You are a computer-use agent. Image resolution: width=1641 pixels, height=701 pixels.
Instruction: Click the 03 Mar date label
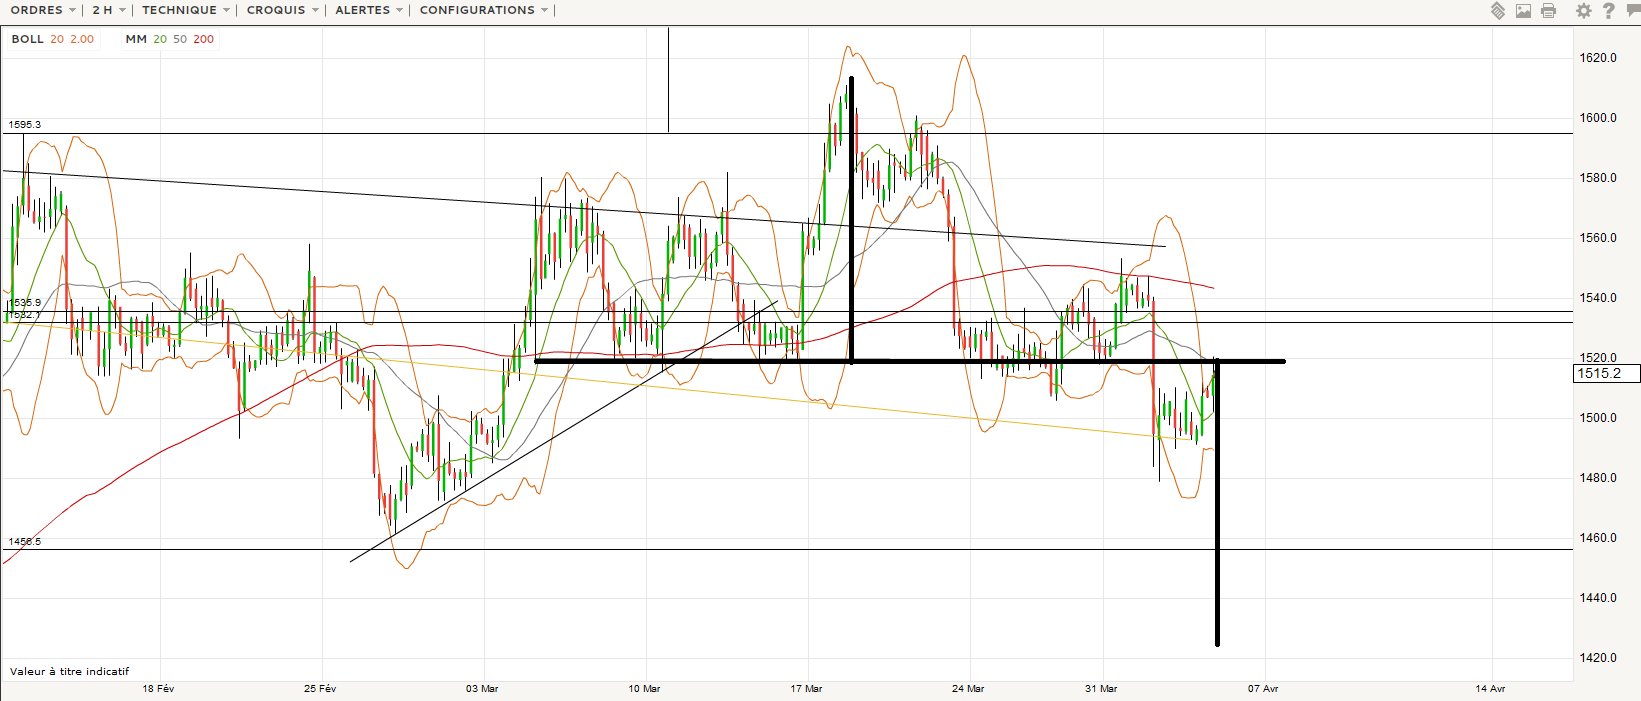tap(482, 689)
